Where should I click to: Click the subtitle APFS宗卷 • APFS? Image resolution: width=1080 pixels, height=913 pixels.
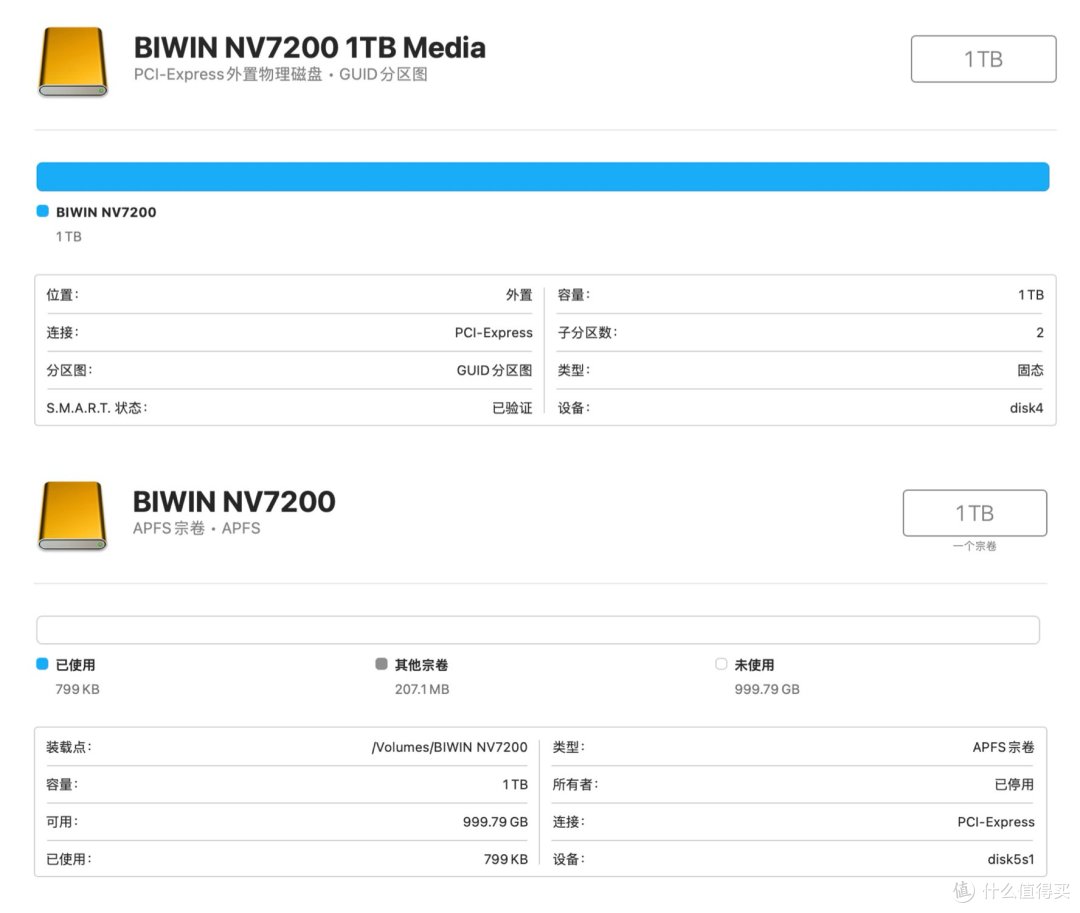point(196,528)
